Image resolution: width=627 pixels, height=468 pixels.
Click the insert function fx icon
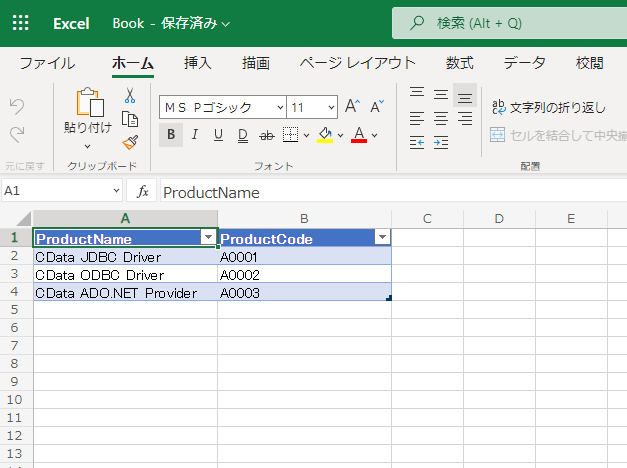coord(143,192)
